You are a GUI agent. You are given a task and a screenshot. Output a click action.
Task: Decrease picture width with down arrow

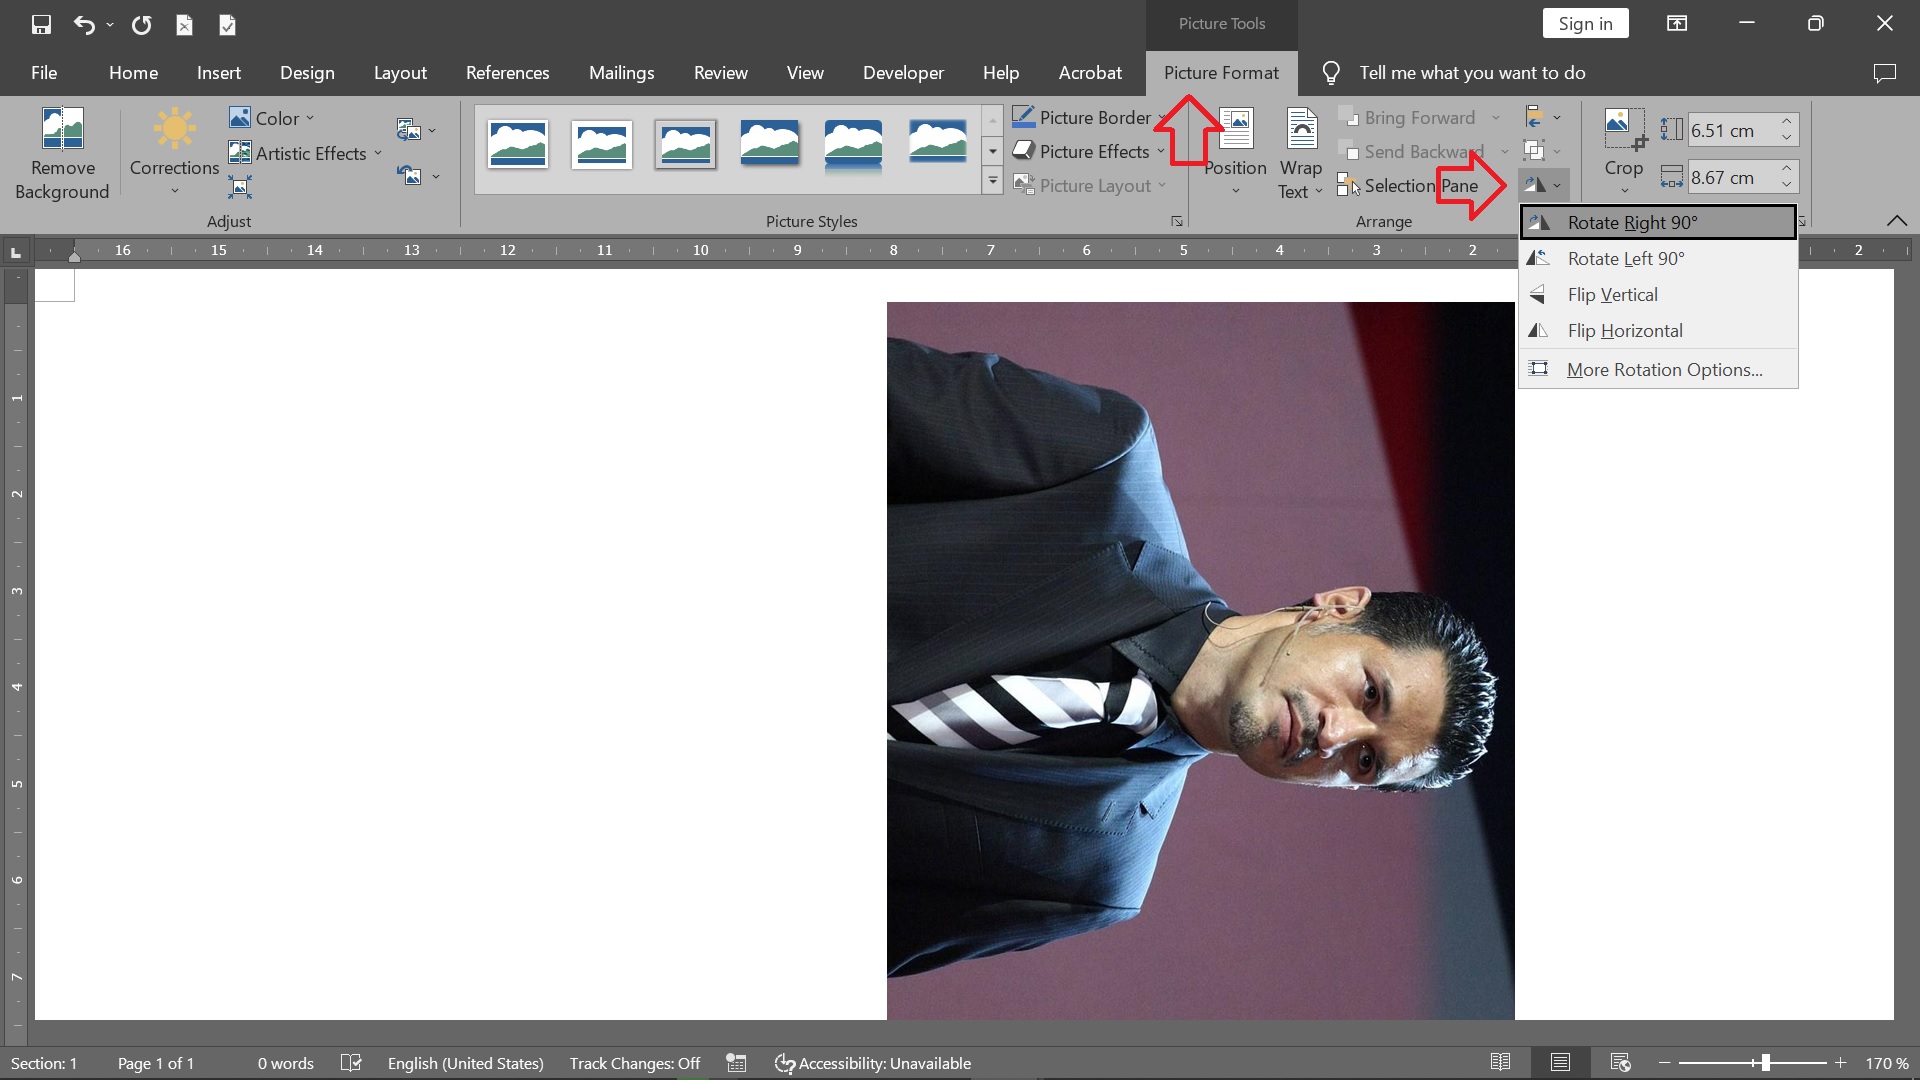click(1786, 185)
